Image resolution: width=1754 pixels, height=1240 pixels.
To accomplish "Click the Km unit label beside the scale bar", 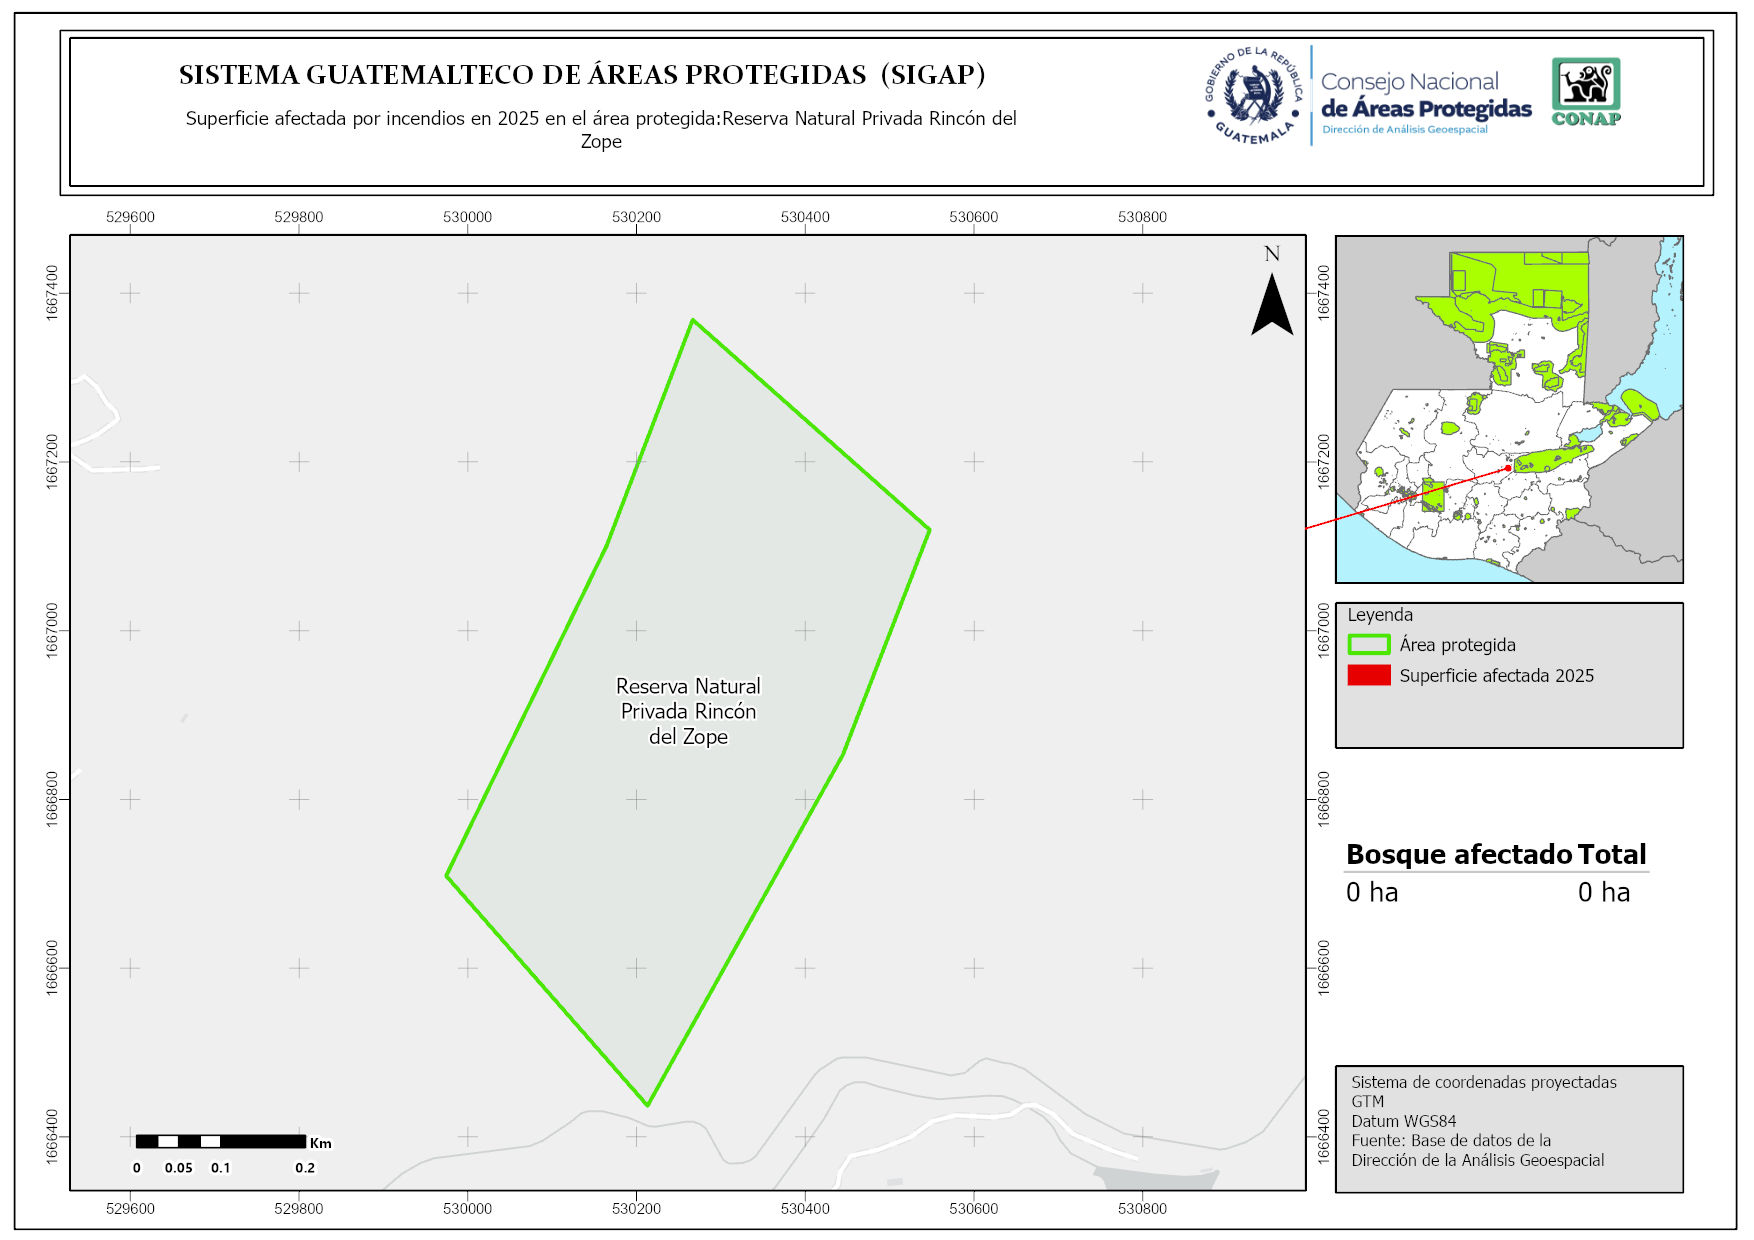I will coord(320,1143).
